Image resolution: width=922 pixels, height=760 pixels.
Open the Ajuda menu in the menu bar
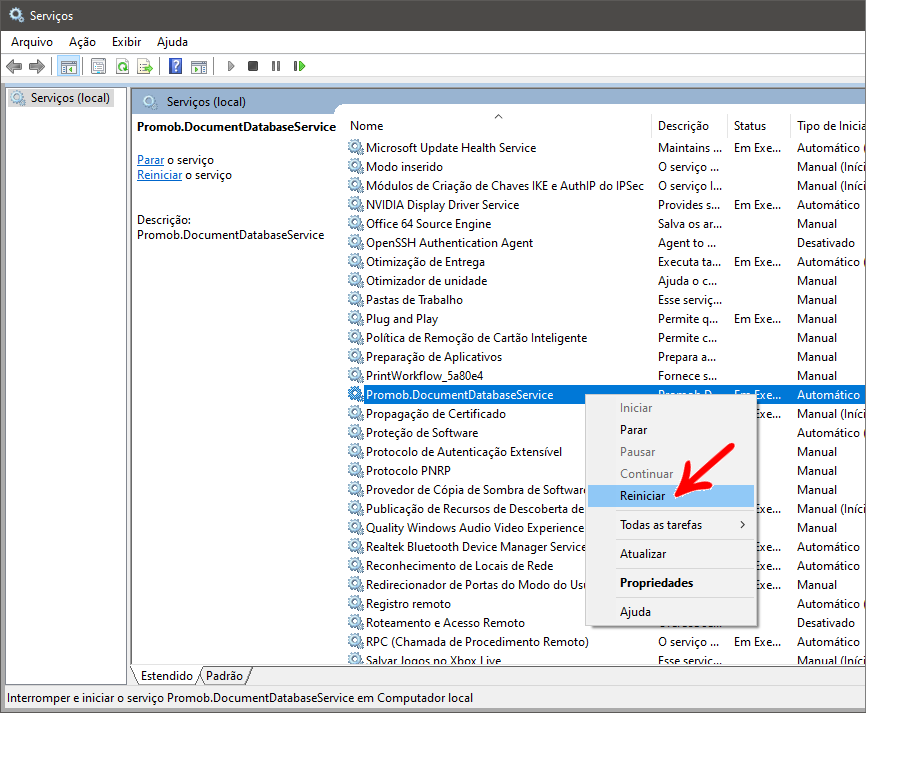click(172, 42)
